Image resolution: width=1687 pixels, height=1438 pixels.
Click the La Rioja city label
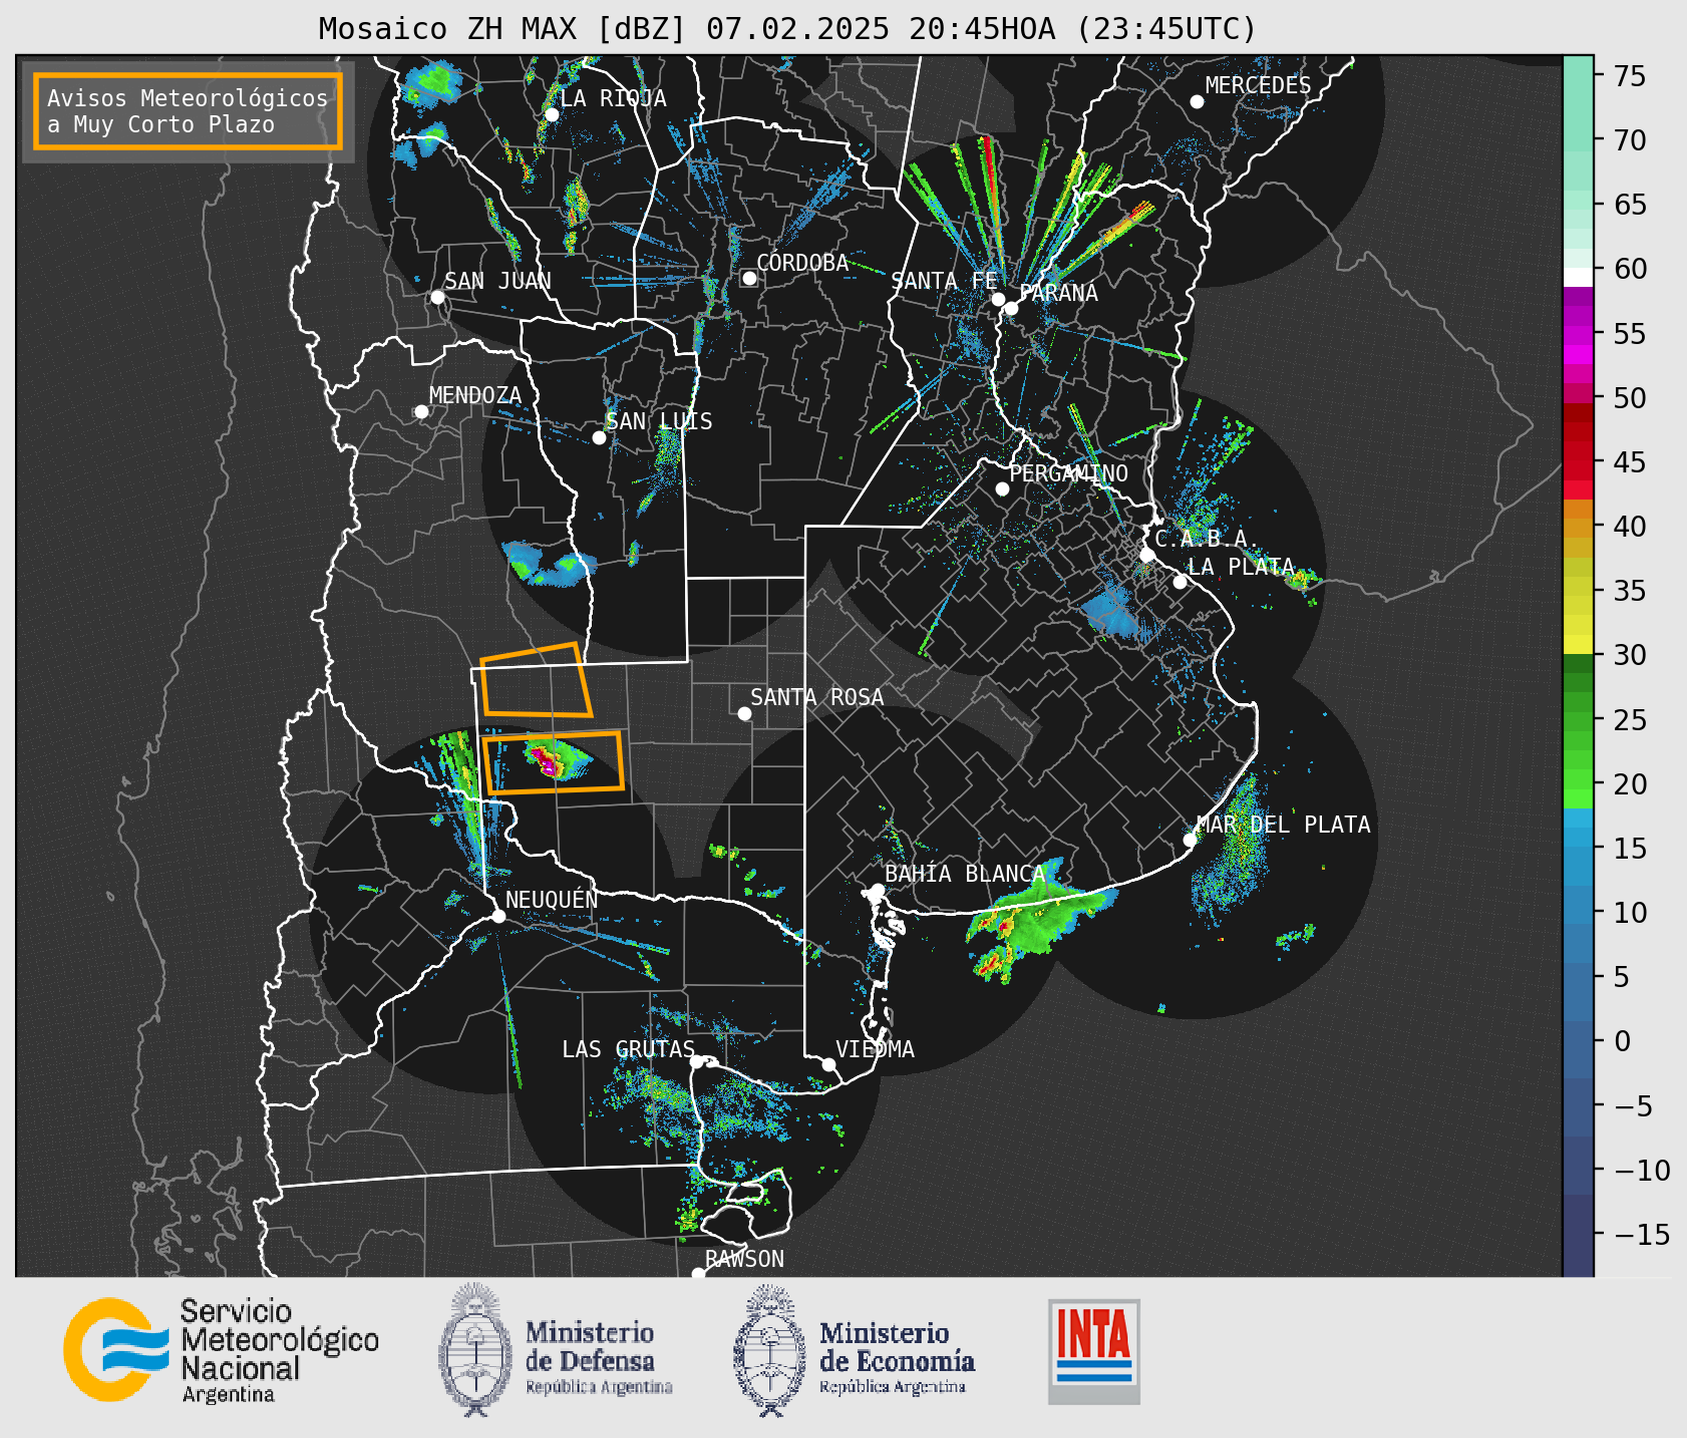pyautogui.click(x=612, y=98)
